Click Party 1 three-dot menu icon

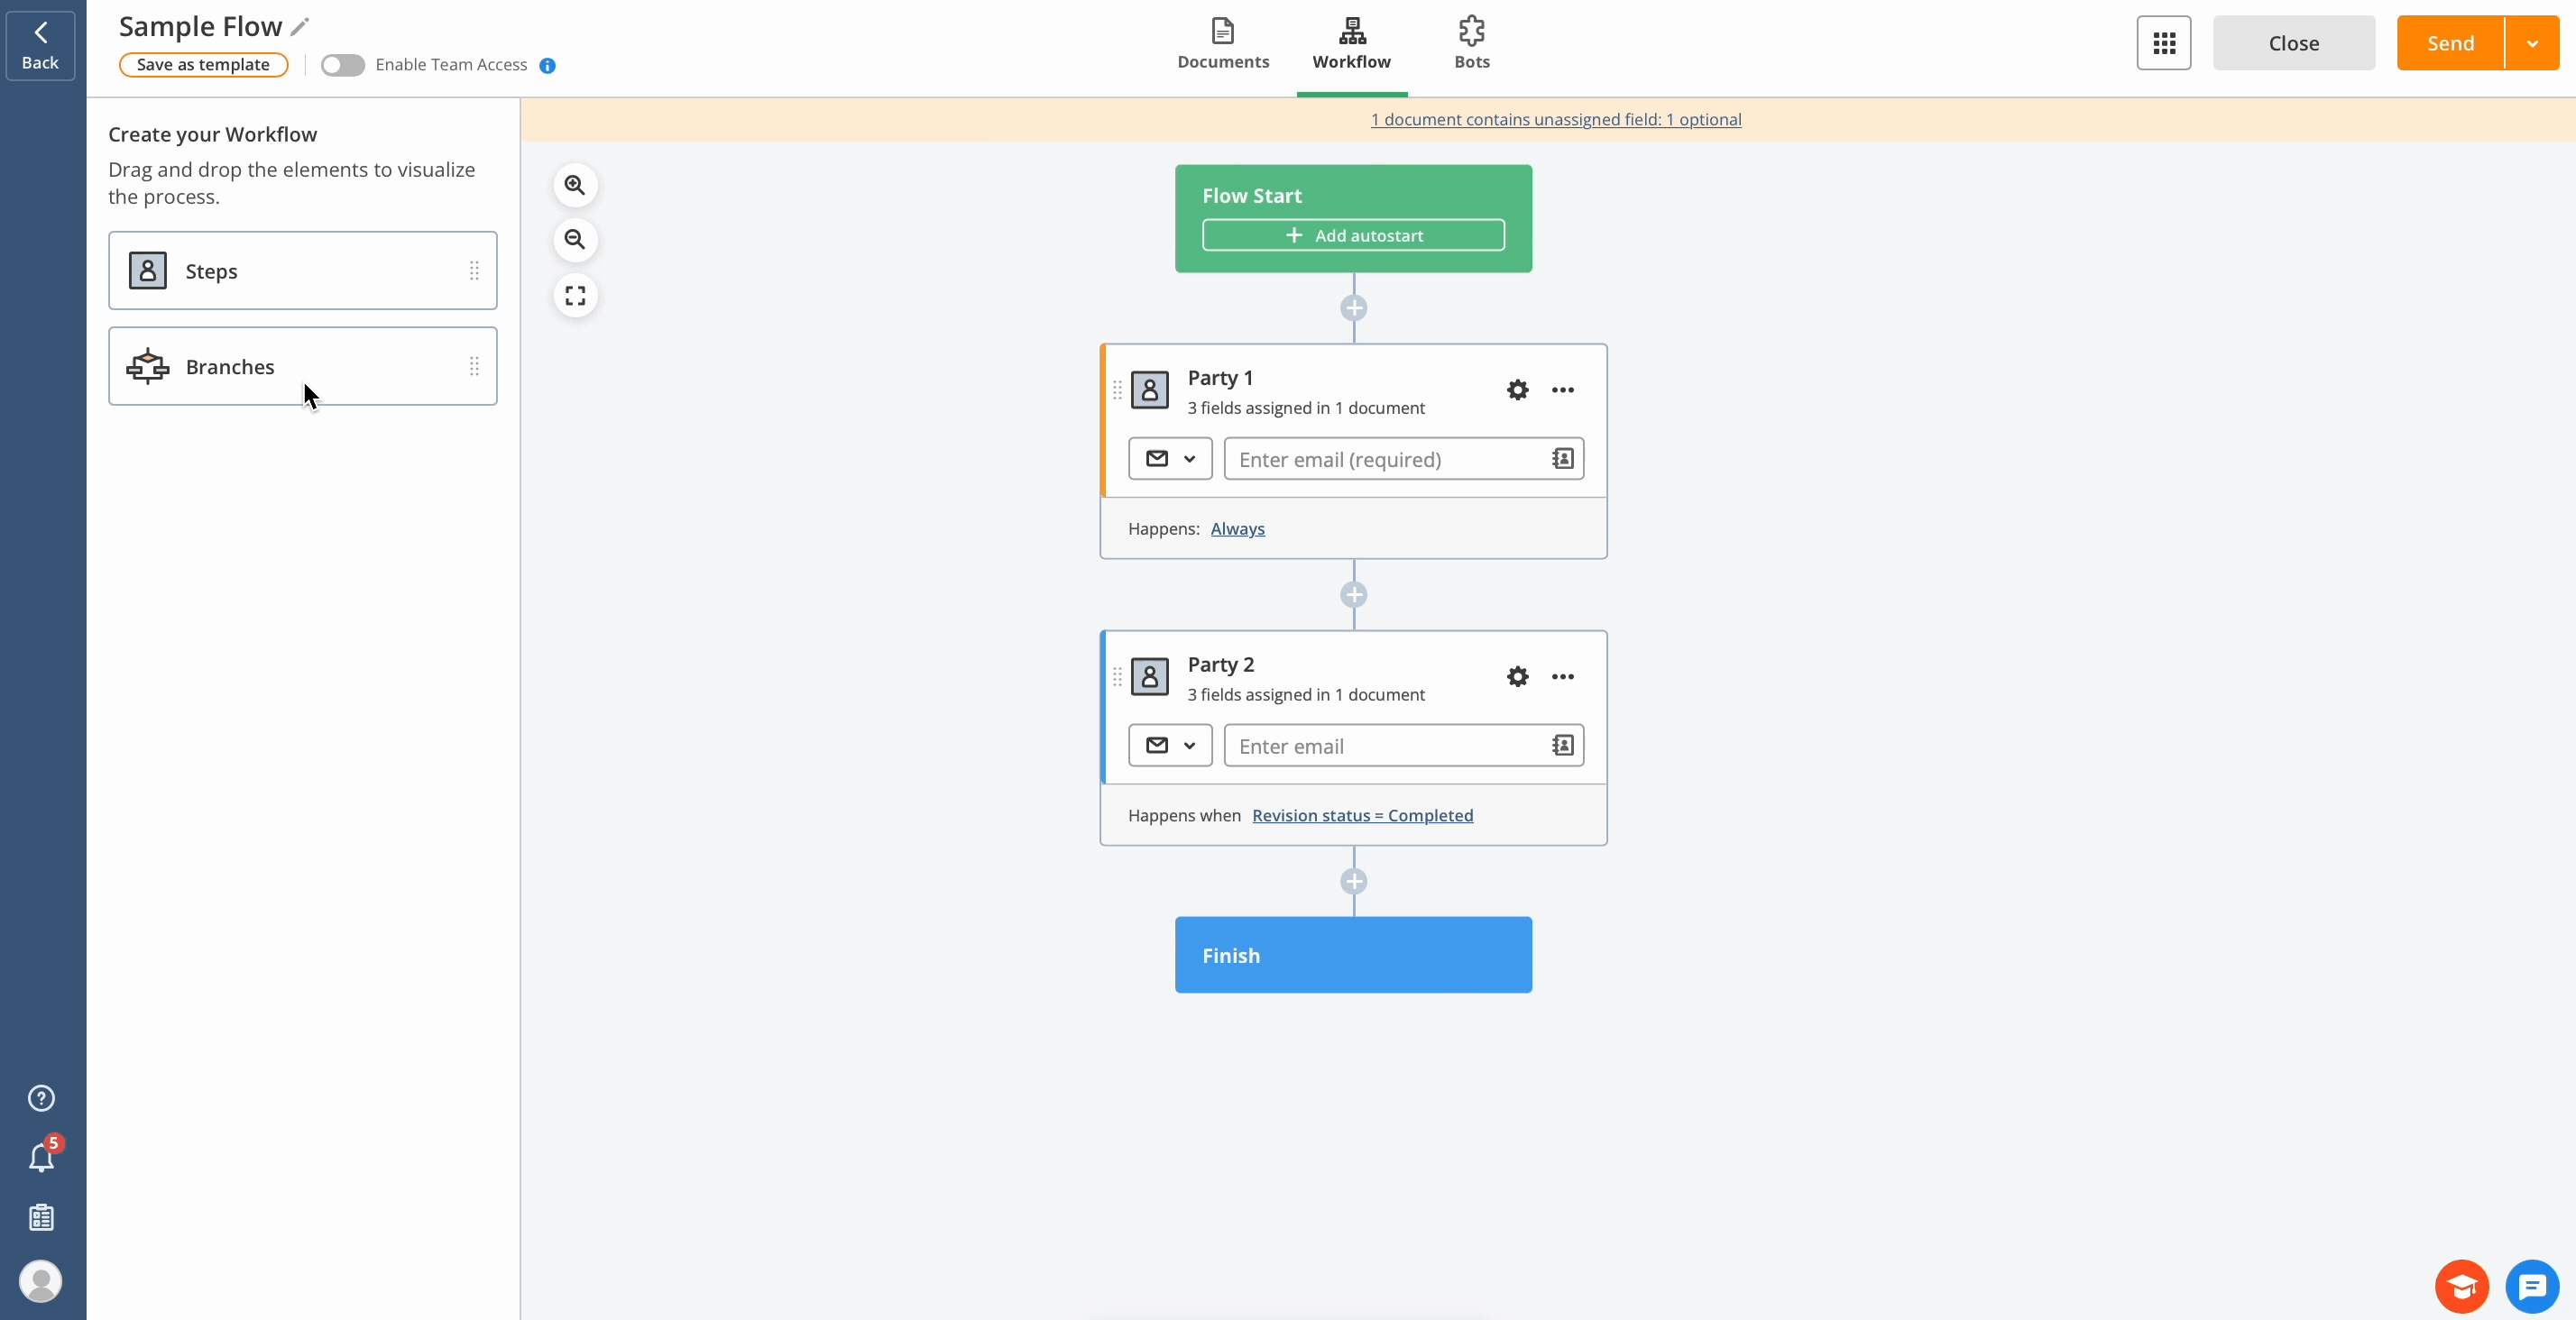click(1562, 389)
